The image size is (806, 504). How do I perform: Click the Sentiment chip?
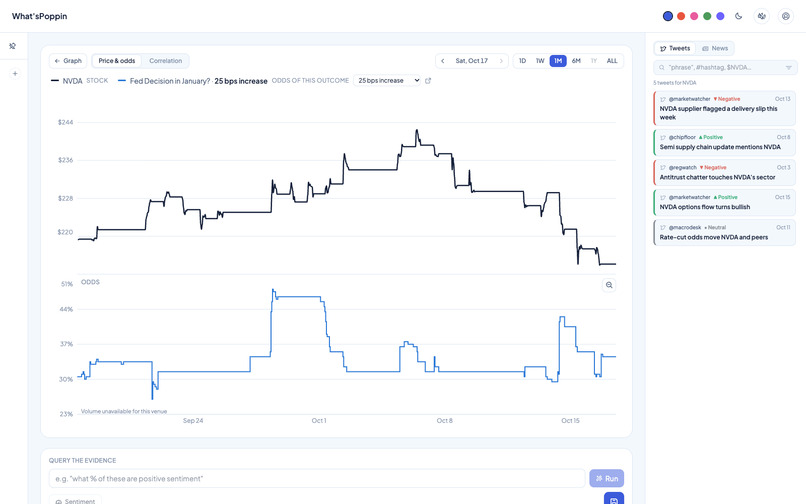pos(75,500)
